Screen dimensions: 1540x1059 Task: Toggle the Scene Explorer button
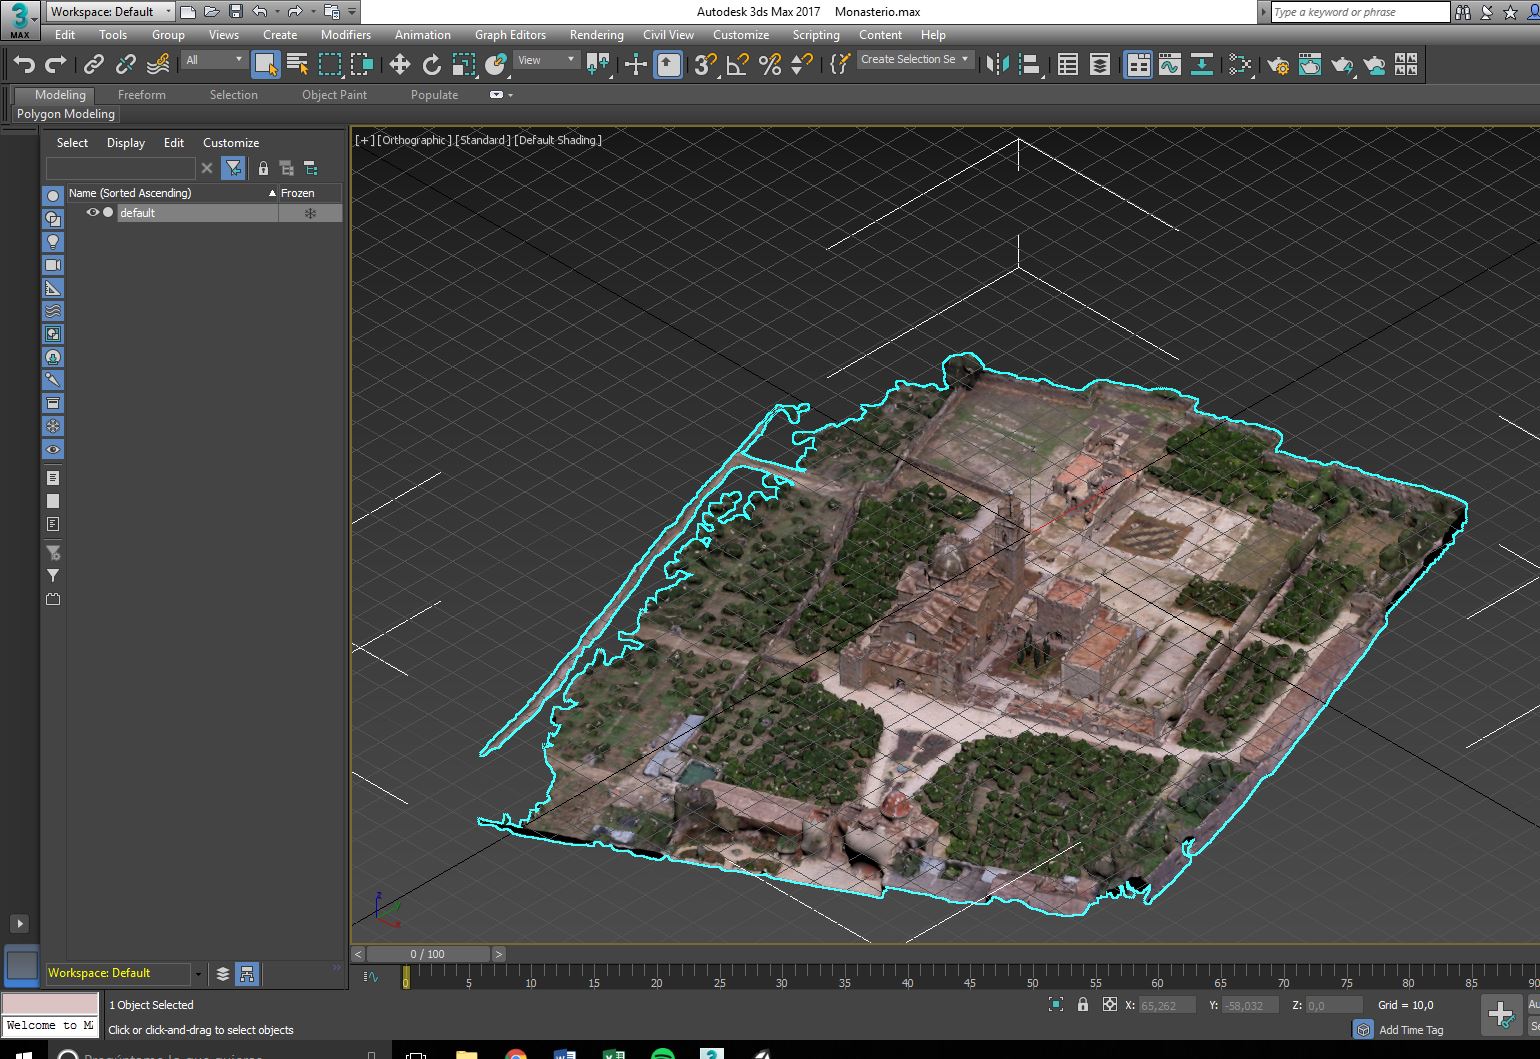[x=1067, y=65]
